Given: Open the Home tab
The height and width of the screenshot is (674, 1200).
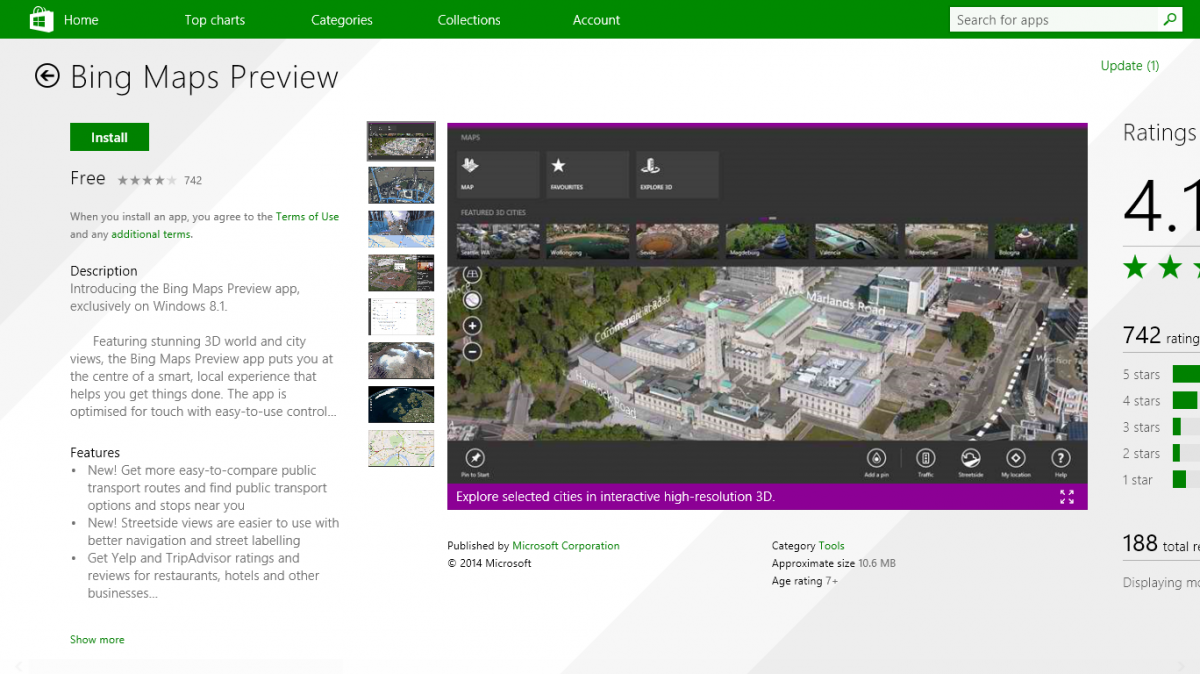Looking at the screenshot, I should click(x=81, y=20).
